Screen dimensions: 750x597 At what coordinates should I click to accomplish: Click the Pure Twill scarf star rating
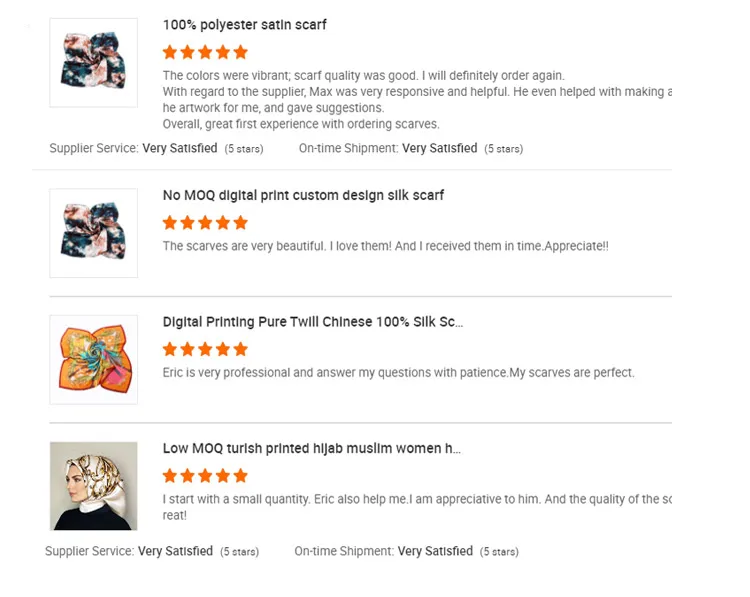coord(205,349)
